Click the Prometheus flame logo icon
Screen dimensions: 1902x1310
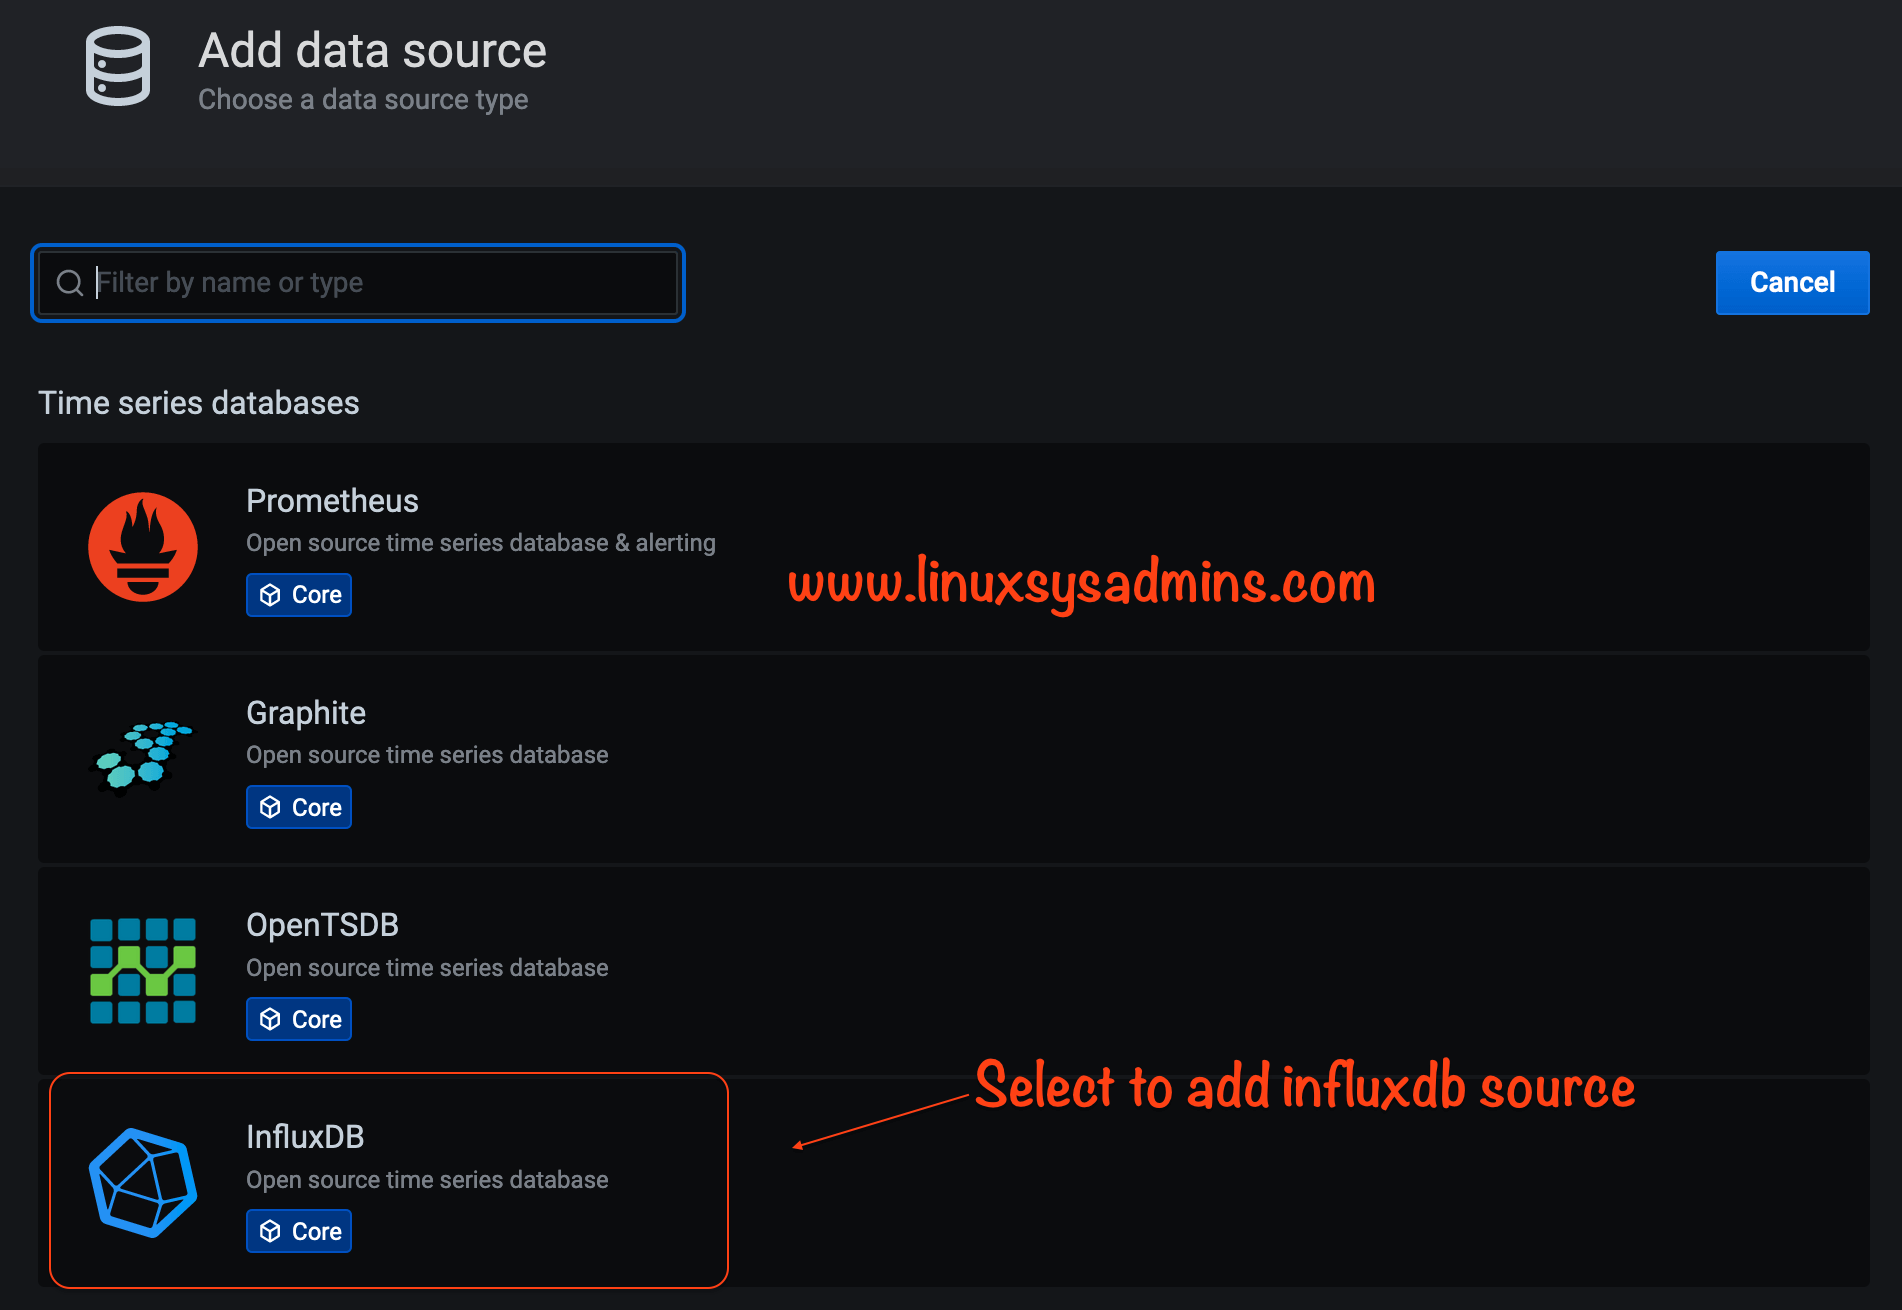(x=143, y=547)
